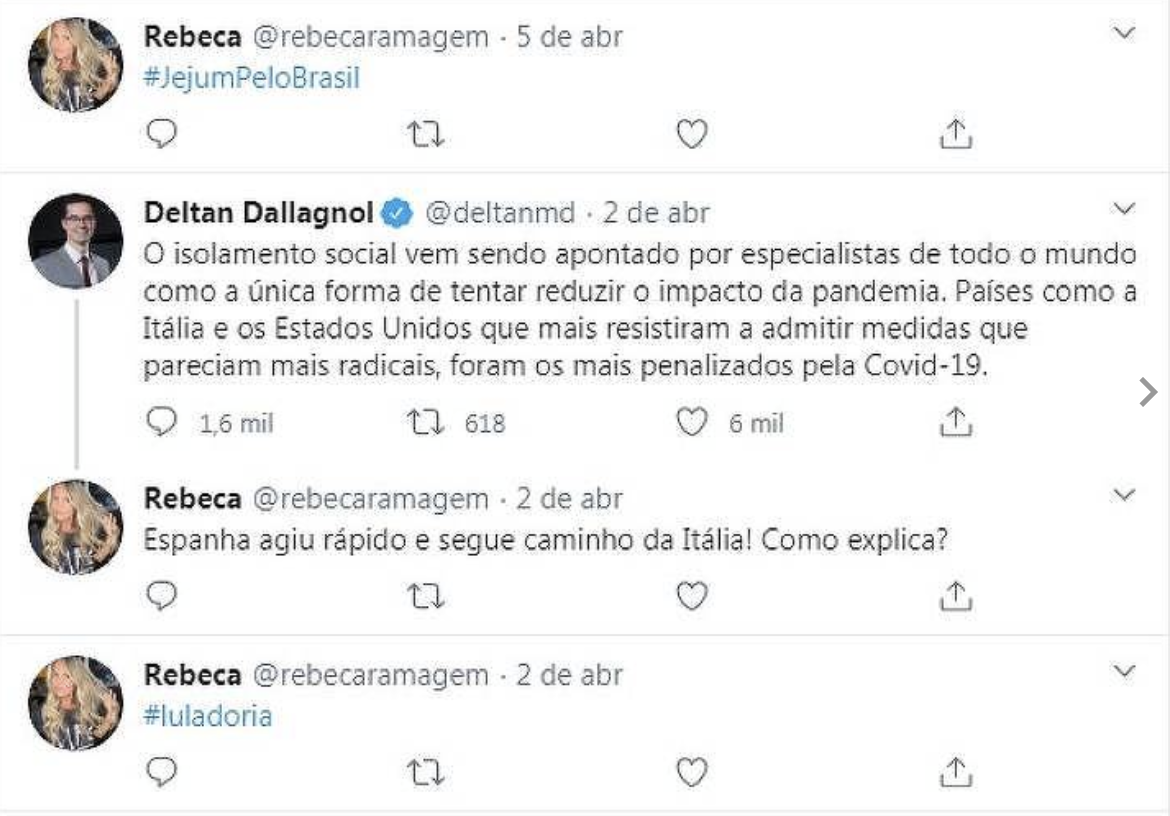1170x816 pixels.
Task: Retweet the #luladoria tweet
Action: (x=426, y=771)
